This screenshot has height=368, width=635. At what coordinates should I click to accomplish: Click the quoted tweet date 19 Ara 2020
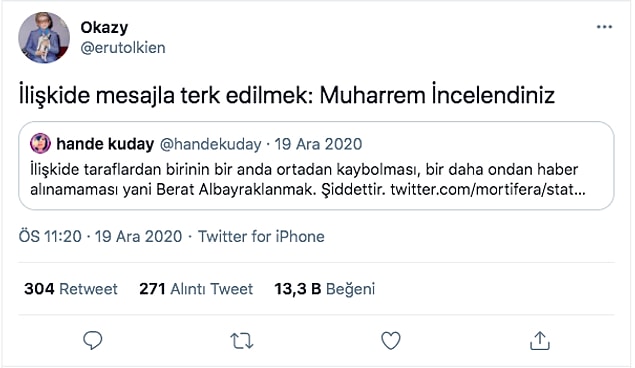point(318,144)
